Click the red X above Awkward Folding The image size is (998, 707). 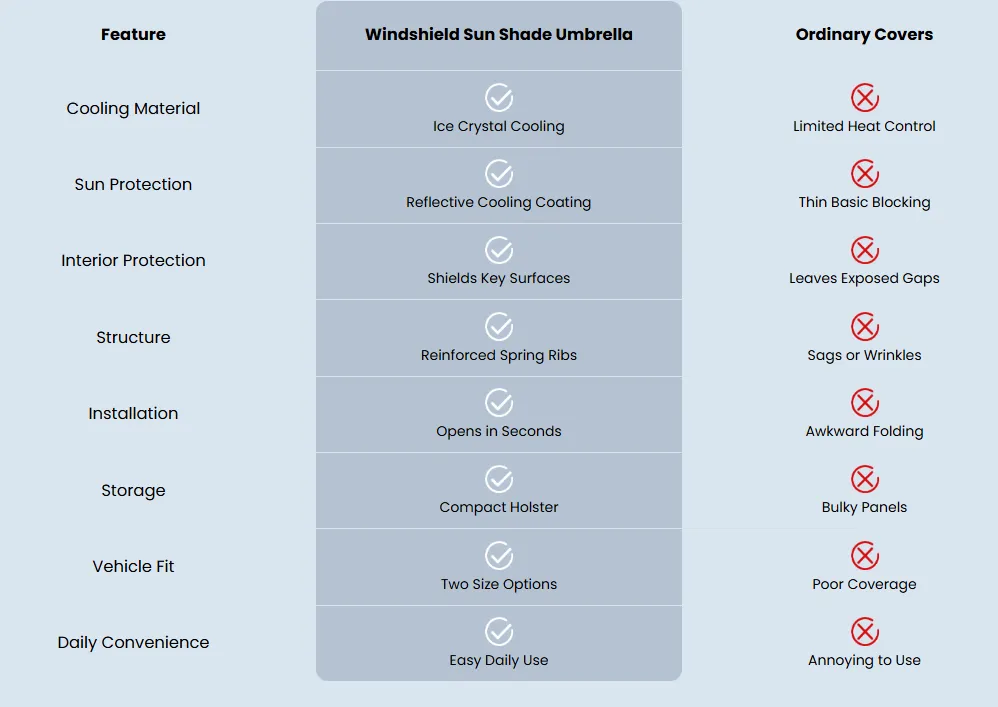pos(865,403)
